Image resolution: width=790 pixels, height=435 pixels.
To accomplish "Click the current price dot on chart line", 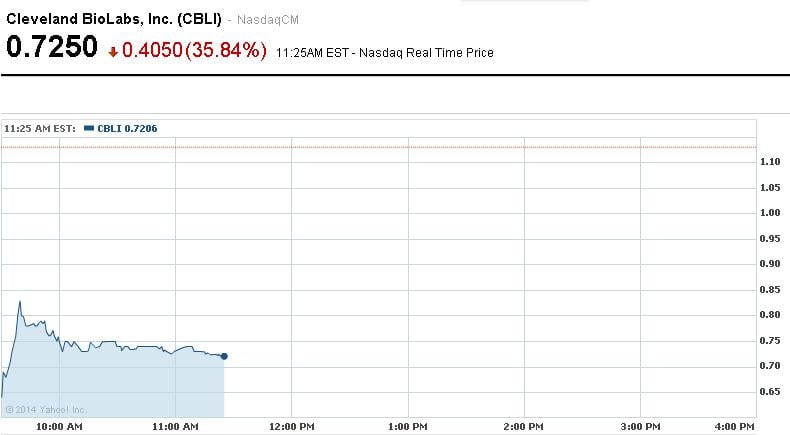I will (x=224, y=356).
